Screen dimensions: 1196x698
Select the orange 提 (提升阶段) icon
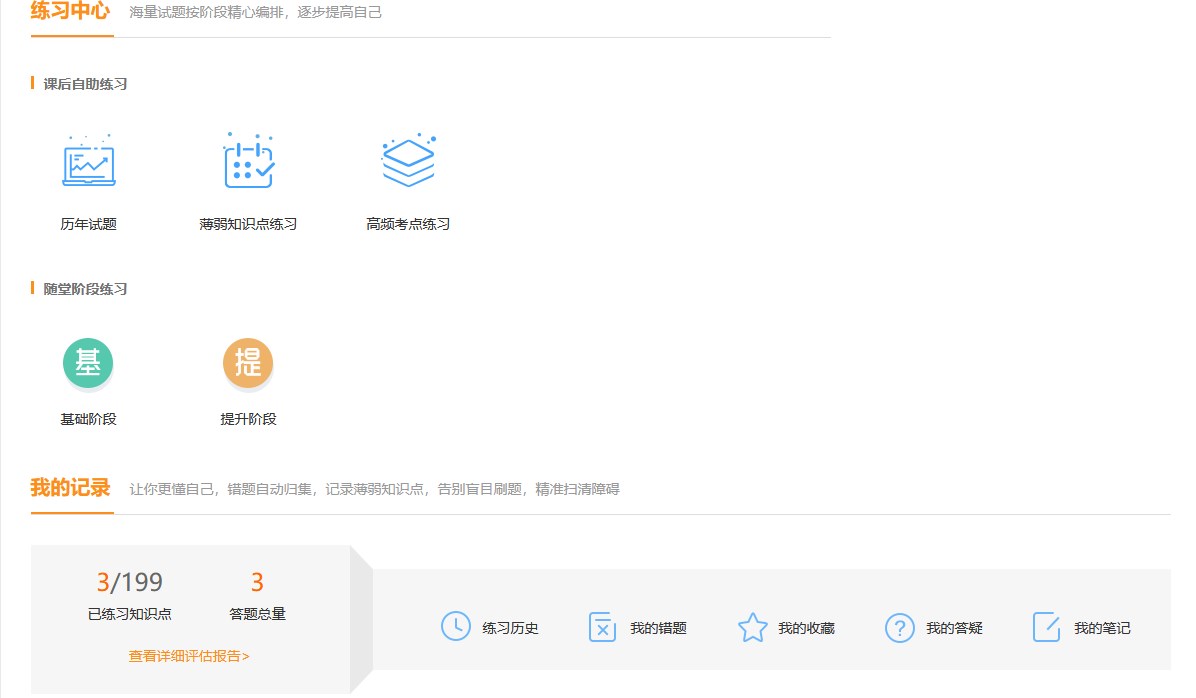coord(248,363)
